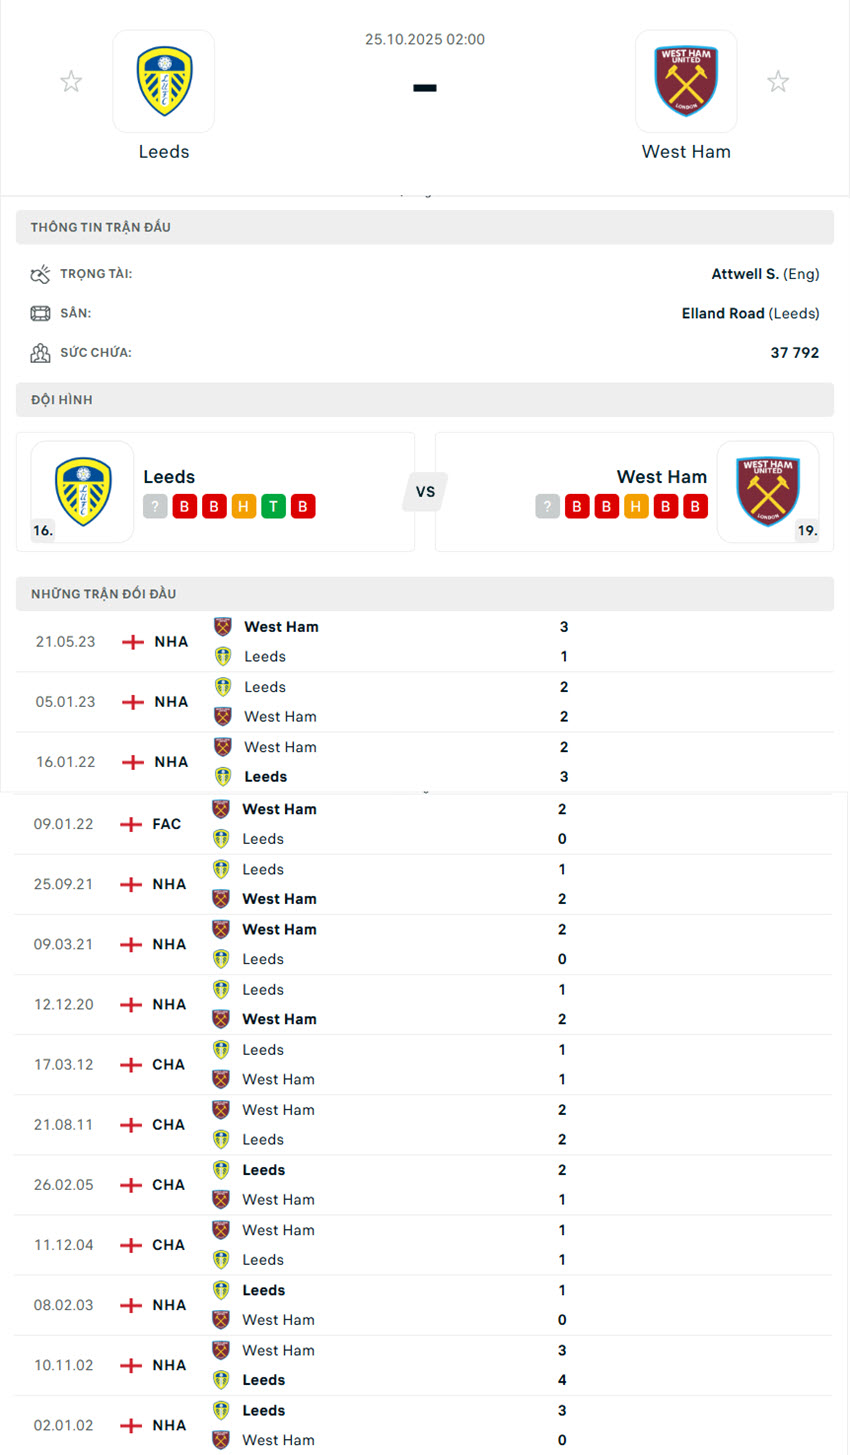
Task: Select the referee whistle icon beside TRỌNG TÀI
Action: pyautogui.click(x=40, y=273)
